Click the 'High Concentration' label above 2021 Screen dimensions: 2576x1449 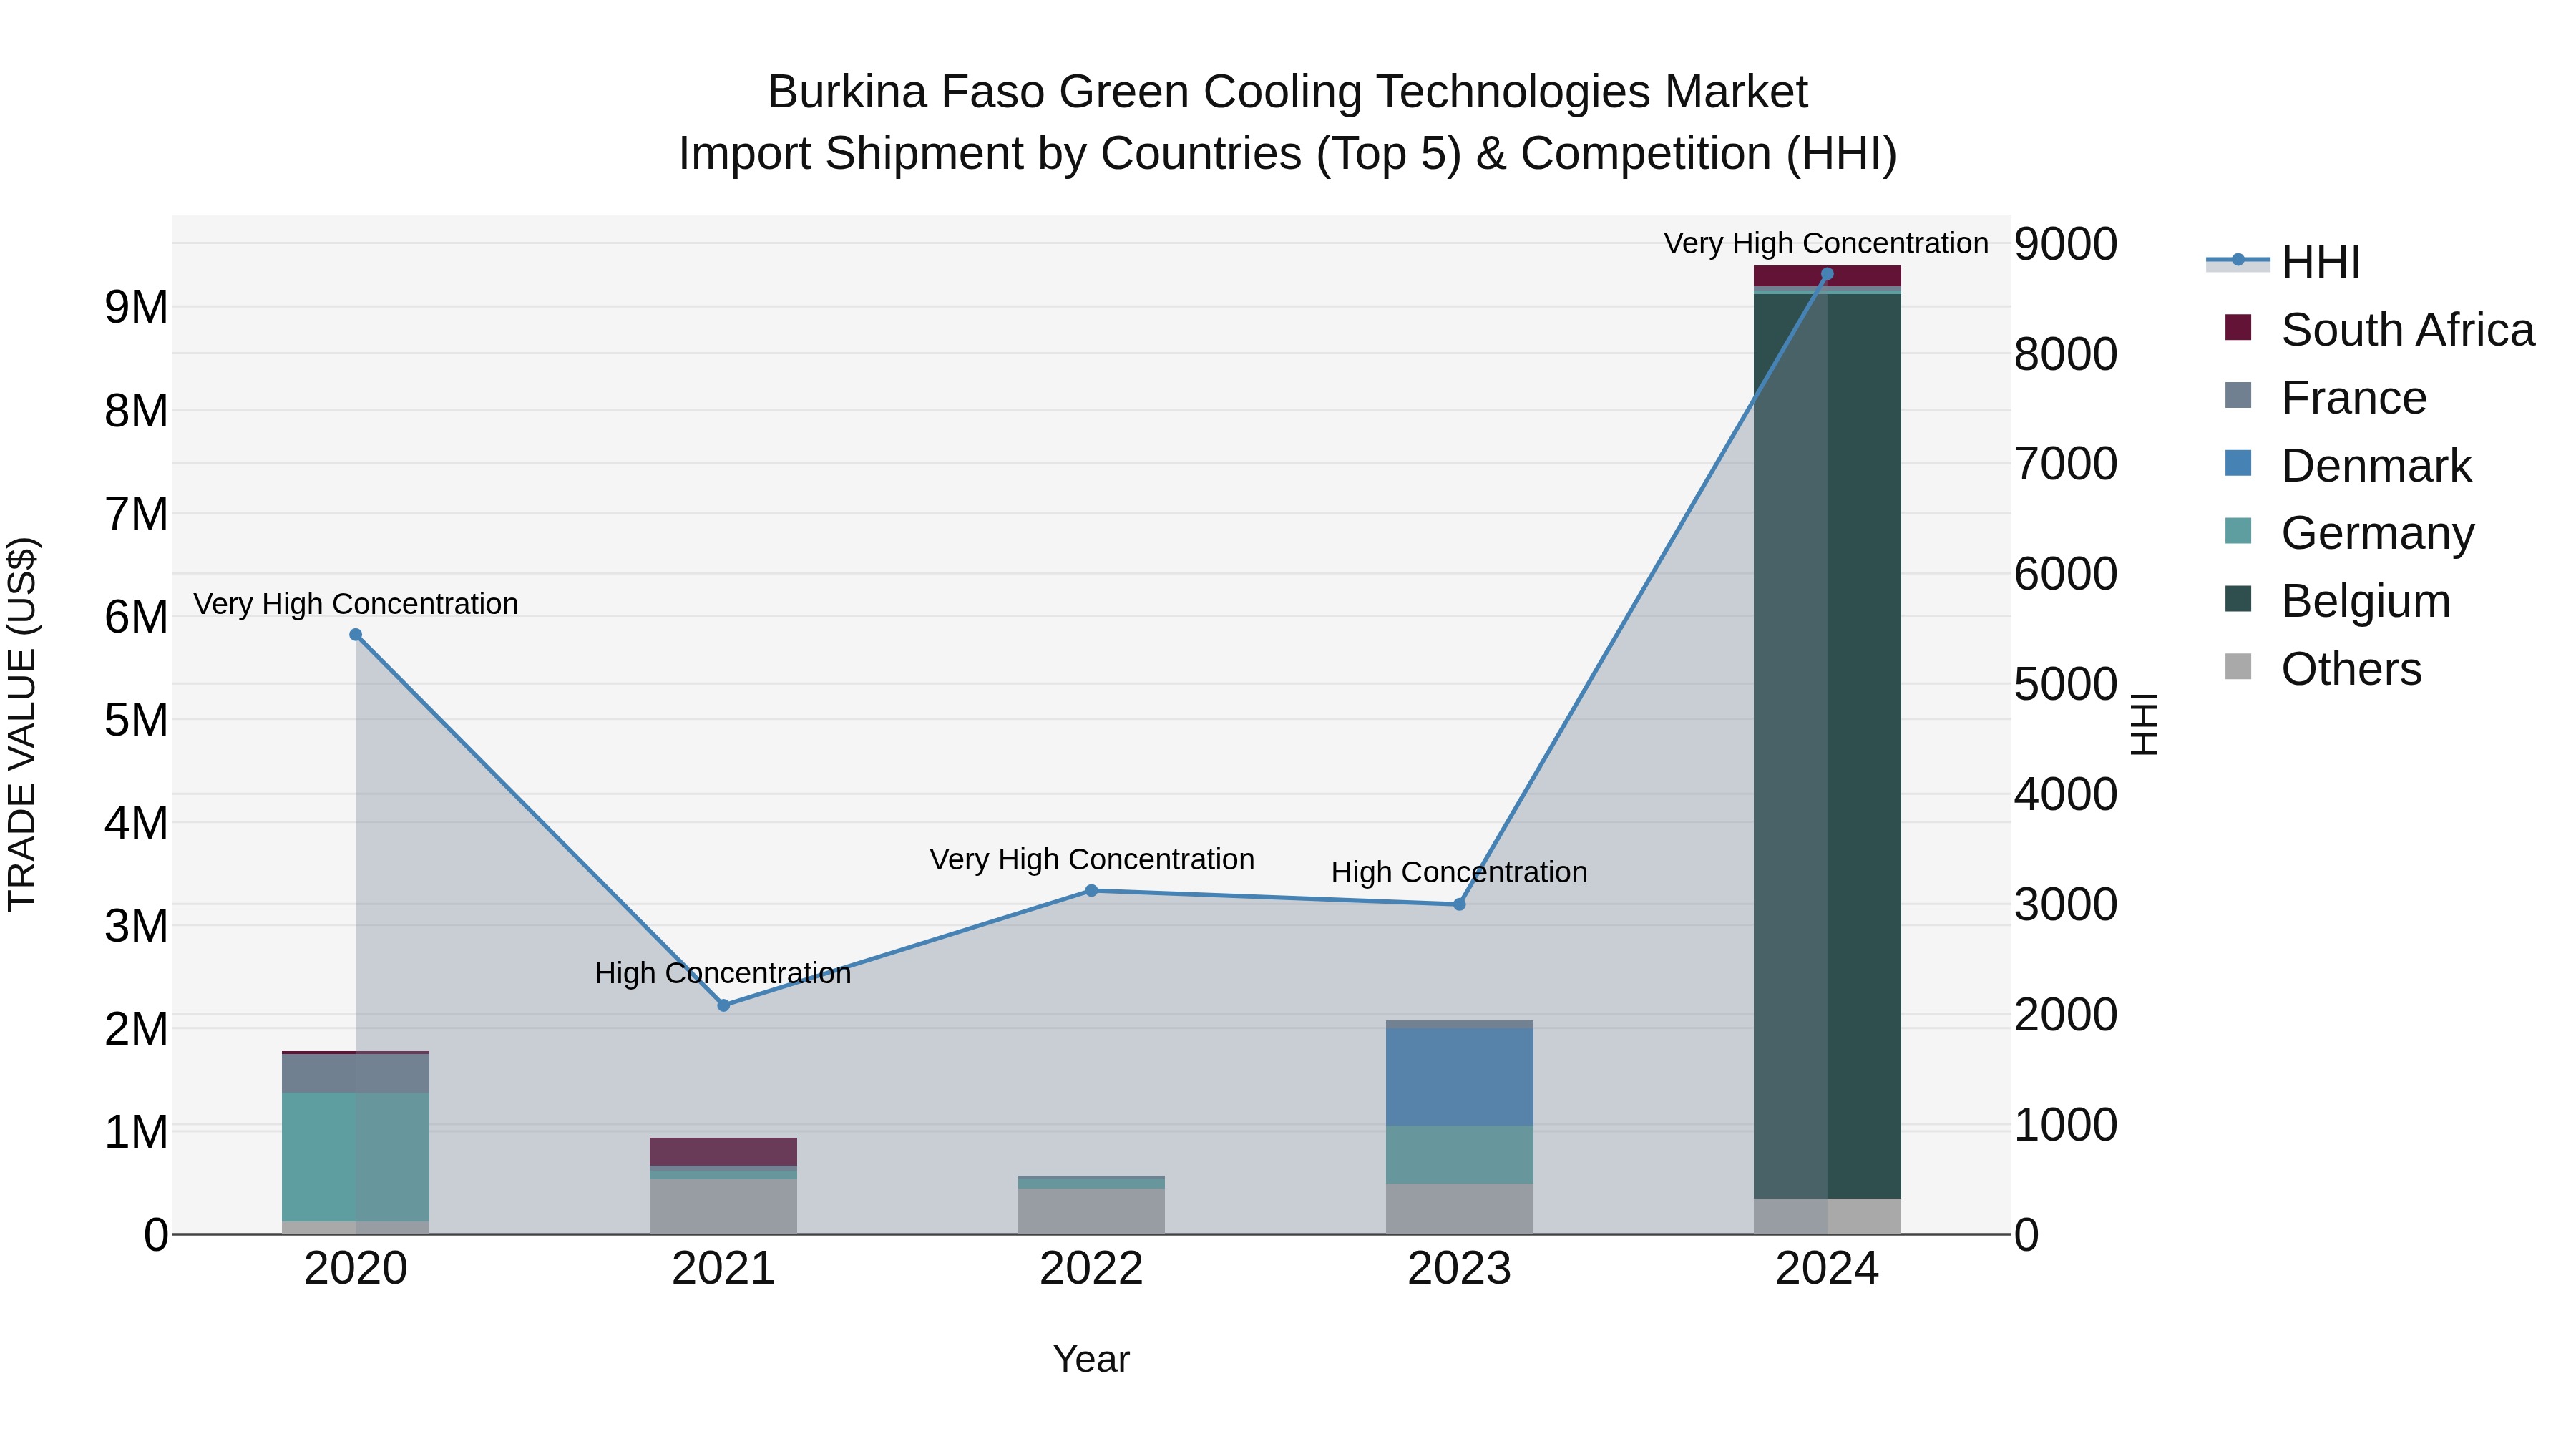723,973
